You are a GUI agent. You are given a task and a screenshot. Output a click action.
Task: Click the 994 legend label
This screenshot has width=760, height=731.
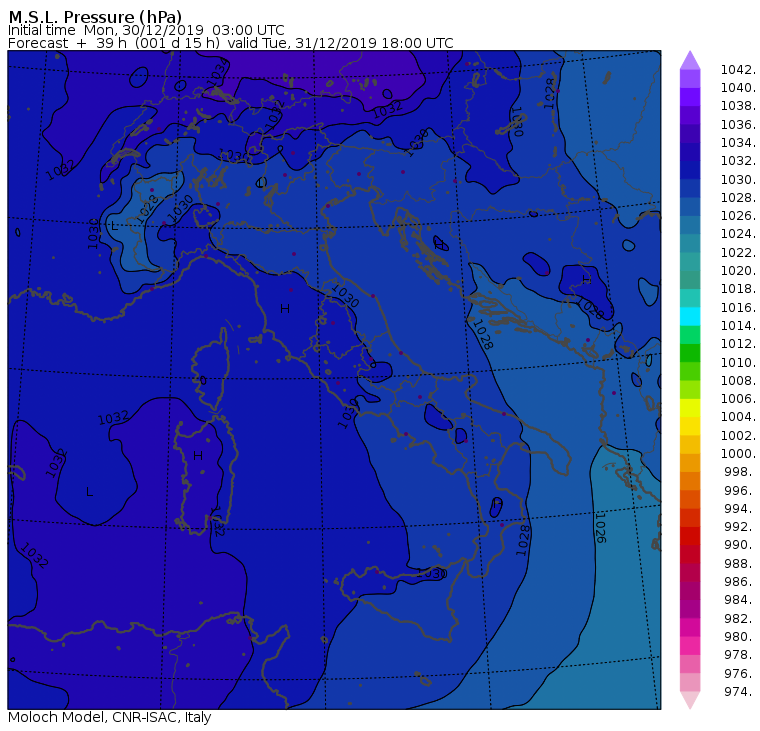tap(740, 509)
